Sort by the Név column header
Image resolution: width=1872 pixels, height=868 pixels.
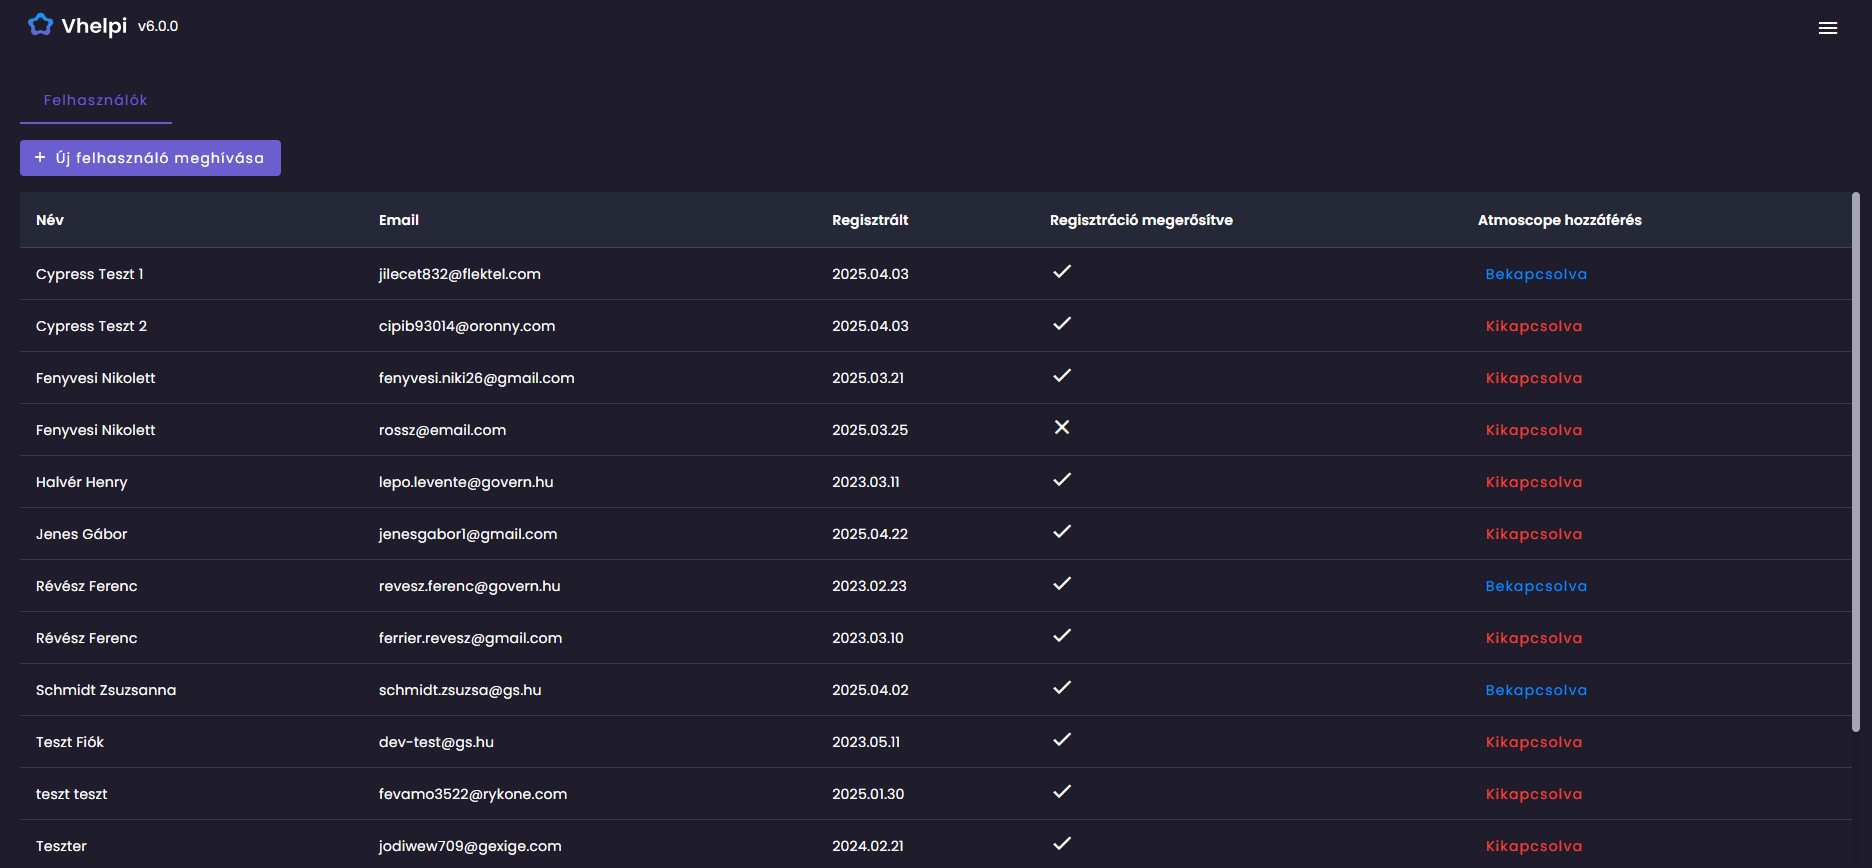pyautogui.click(x=50, y=220)
